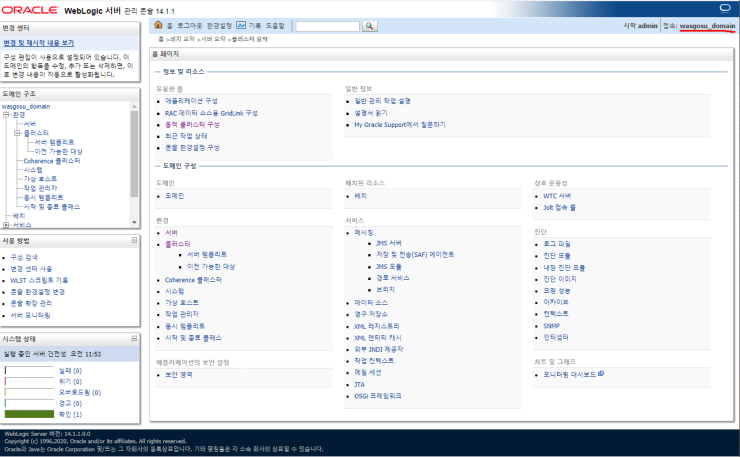Open XML 레지스트리 link
The image size is (740, 457).
[x=377, y=326]
